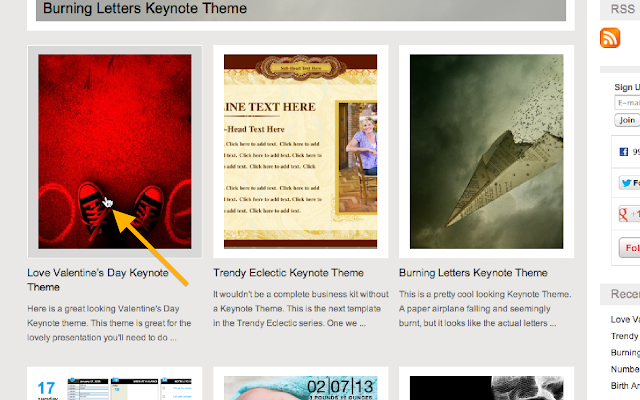Image resolution: width=640 pixels, height=400 pixels.
Task: Open Love Valentine's Day Keynote Theme title
Action: point(98,280)
